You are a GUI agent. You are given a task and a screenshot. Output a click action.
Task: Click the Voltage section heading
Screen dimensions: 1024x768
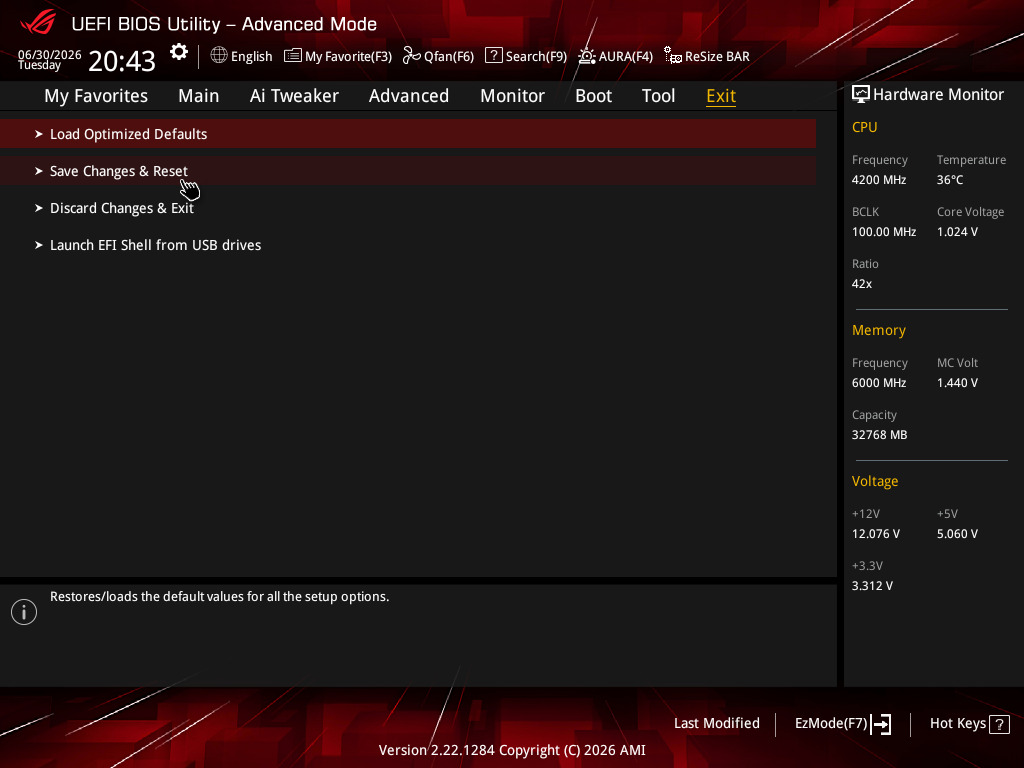pyautogui.click(x=875, y=481)
